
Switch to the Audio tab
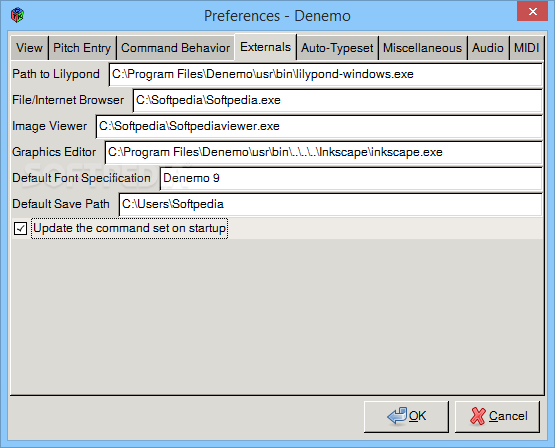click(x=488, y=48)
